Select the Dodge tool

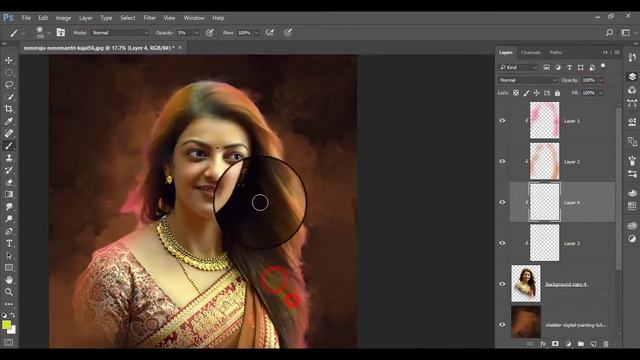point(9,219)
